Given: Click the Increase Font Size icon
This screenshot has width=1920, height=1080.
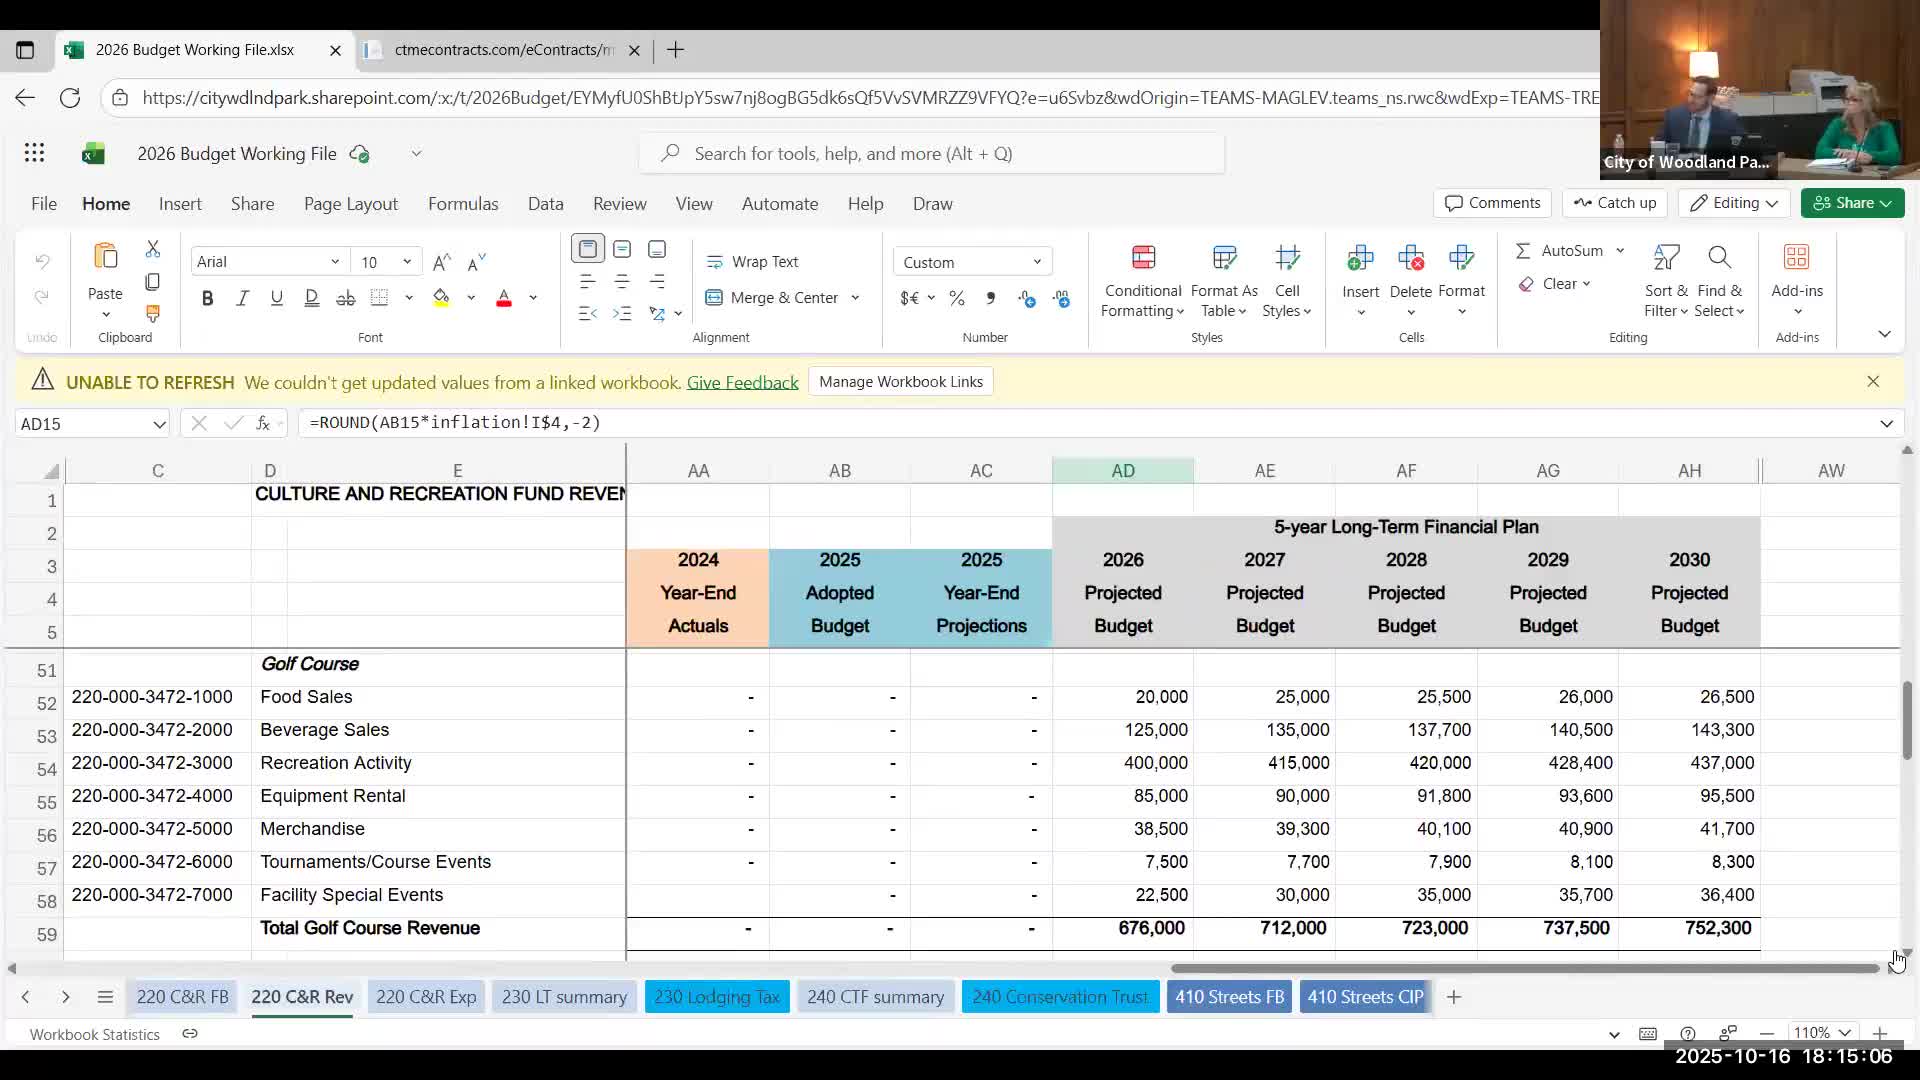Looking at the screenshot, I should point(441,262).
